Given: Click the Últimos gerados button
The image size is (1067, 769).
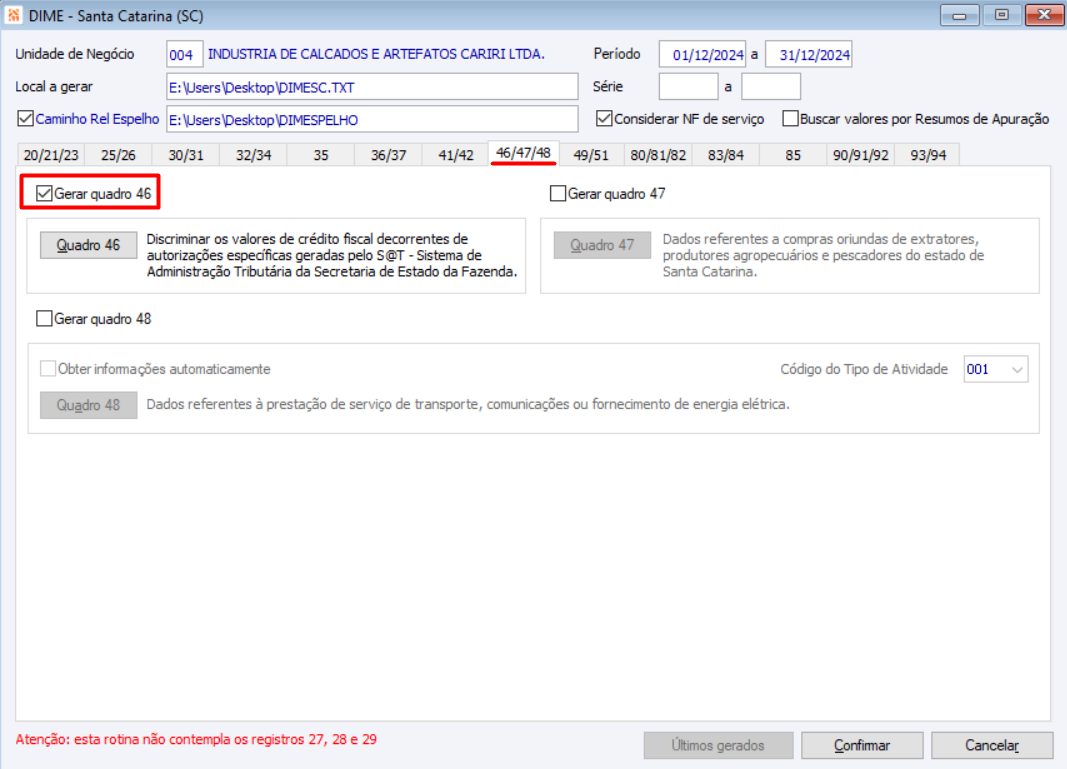Looking at the screenshot, I should 718,745.
